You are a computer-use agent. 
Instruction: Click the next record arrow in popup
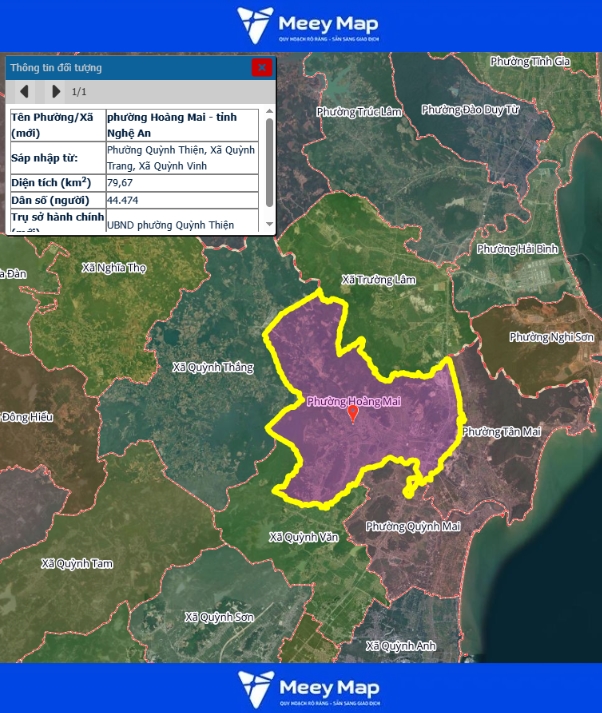(56, 92)
